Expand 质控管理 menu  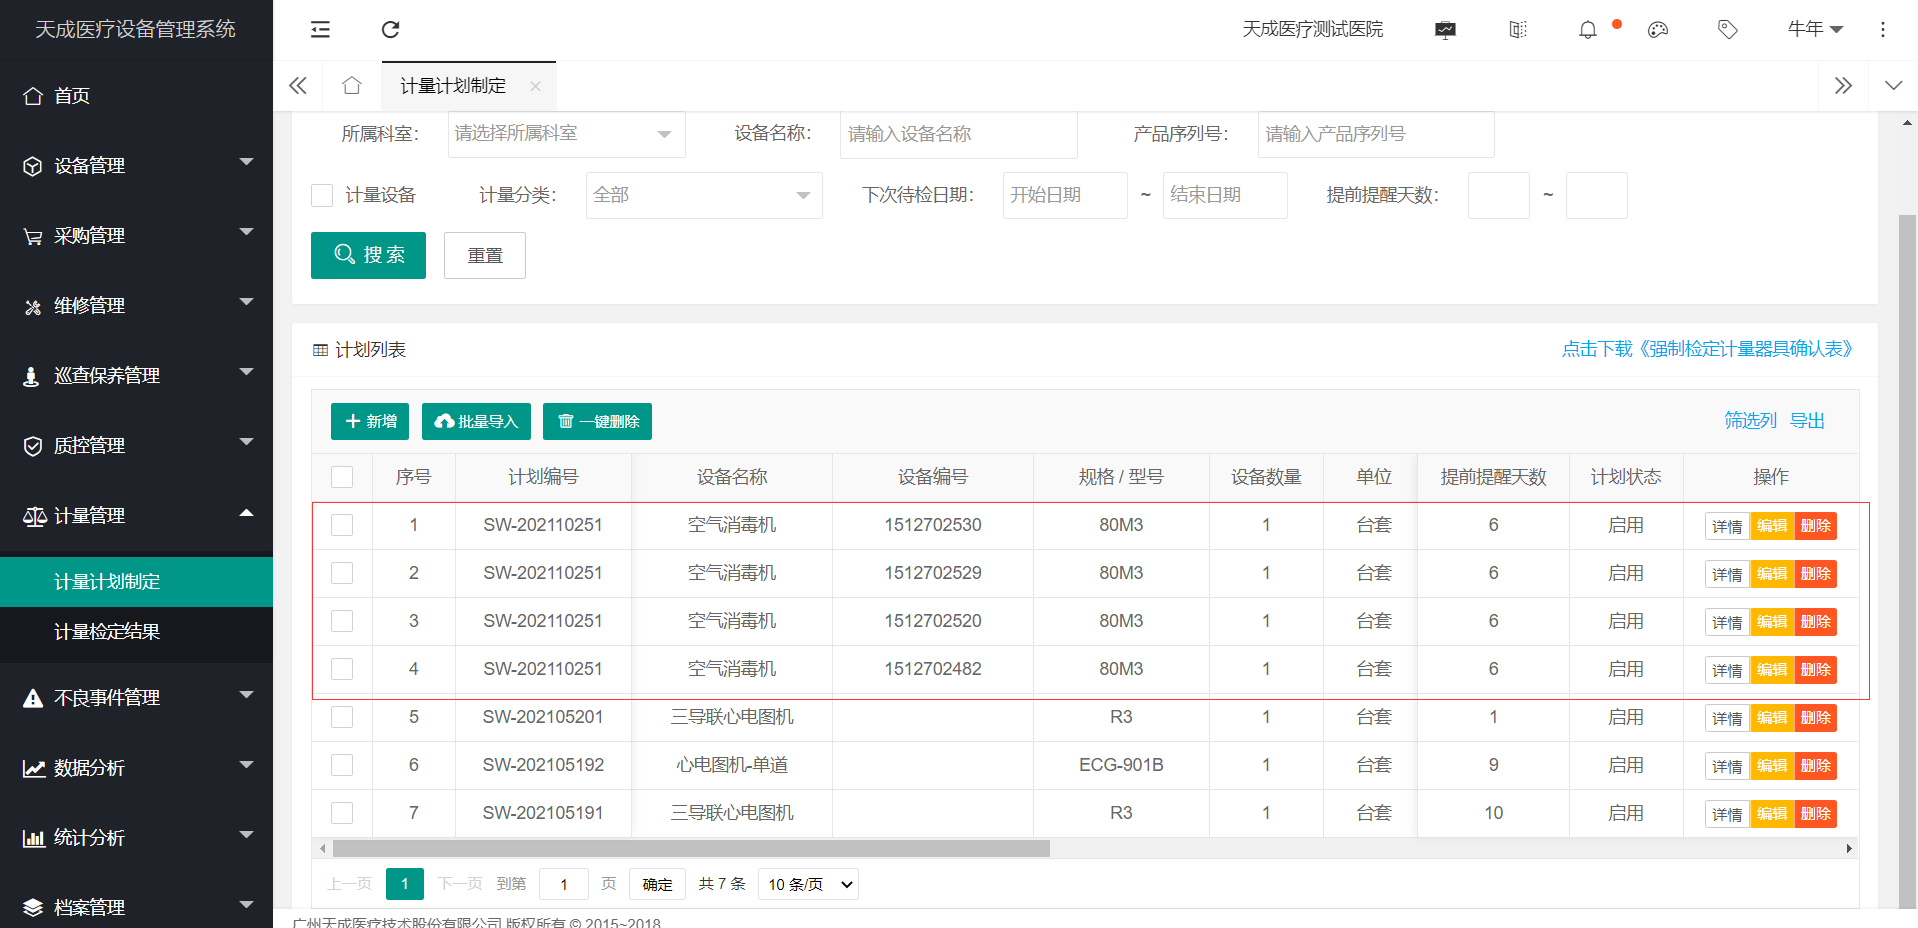point(136,446)
